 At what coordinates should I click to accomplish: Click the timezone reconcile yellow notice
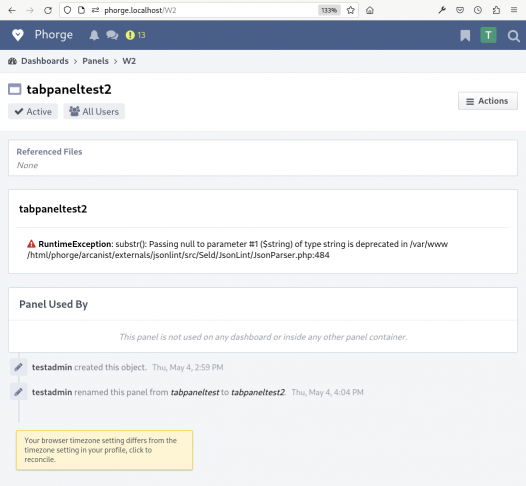point(104,450)
